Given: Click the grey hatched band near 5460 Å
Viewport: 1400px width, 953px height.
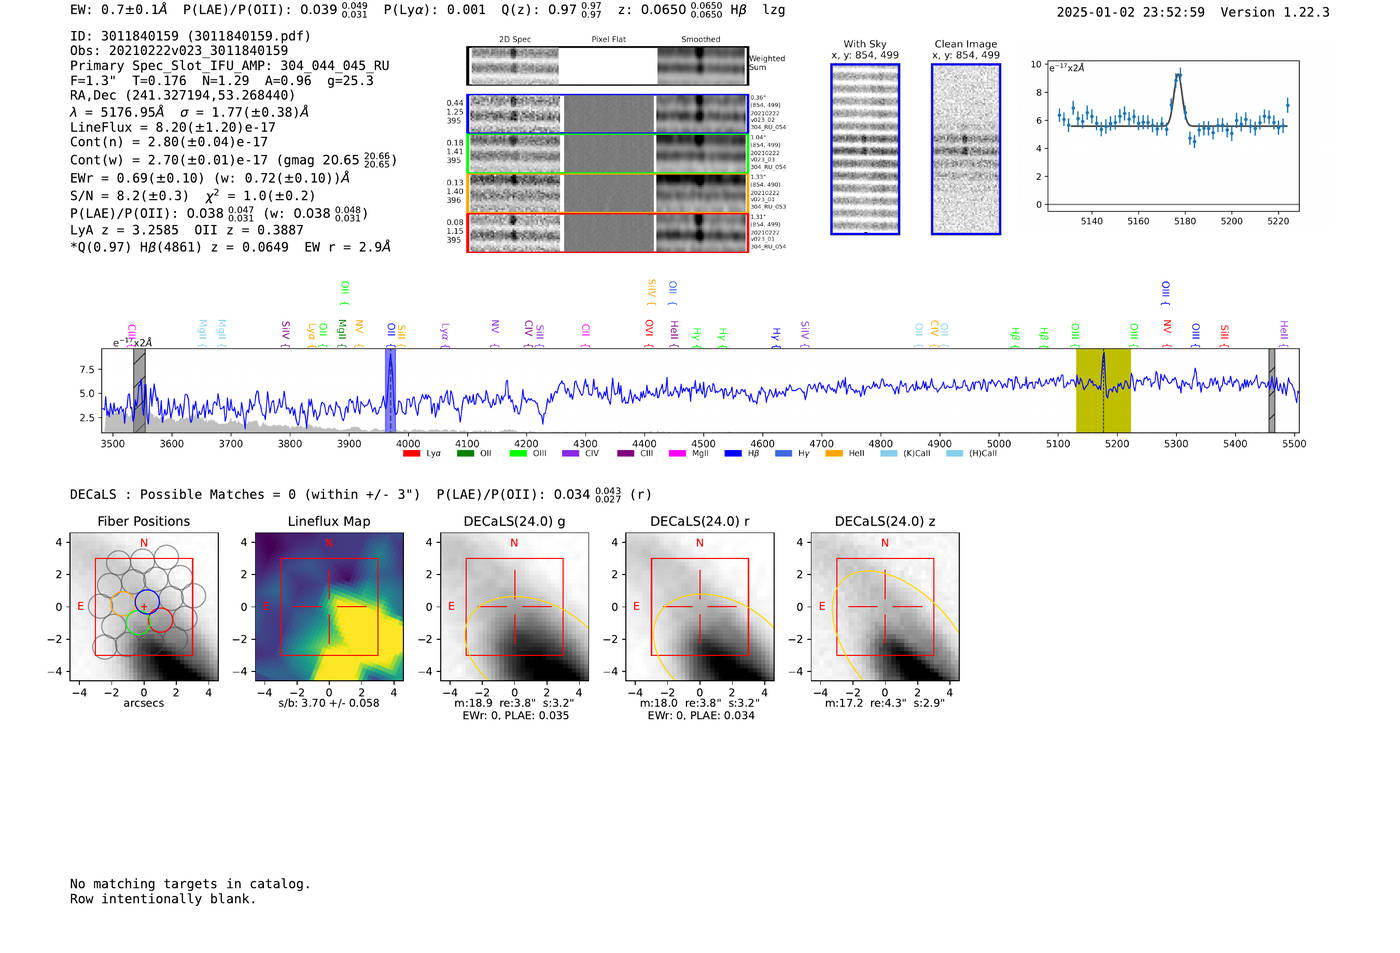Looking at the screenshot, I should pos(1272,390).
